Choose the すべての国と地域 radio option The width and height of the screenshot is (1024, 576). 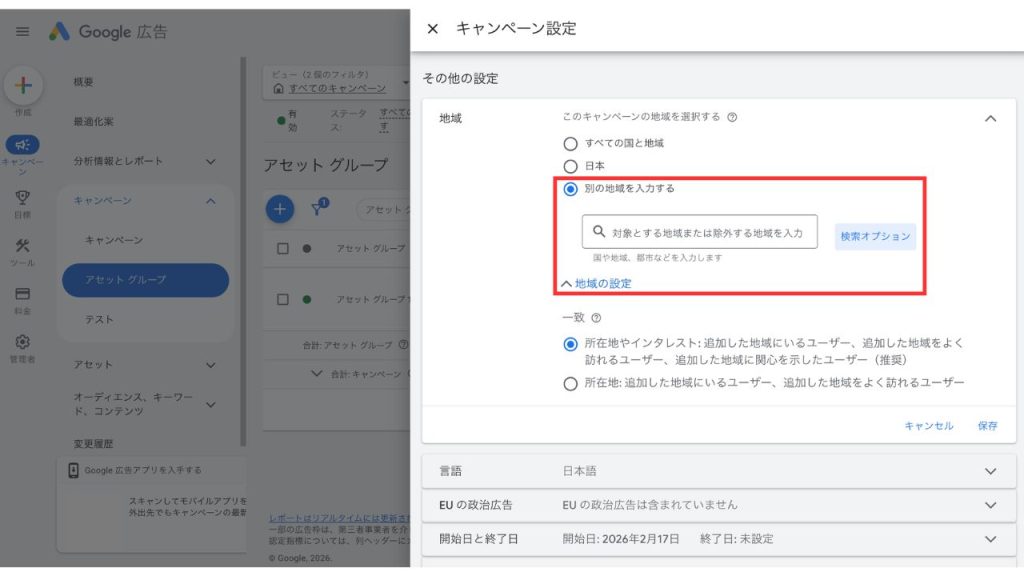pos(569,142)
